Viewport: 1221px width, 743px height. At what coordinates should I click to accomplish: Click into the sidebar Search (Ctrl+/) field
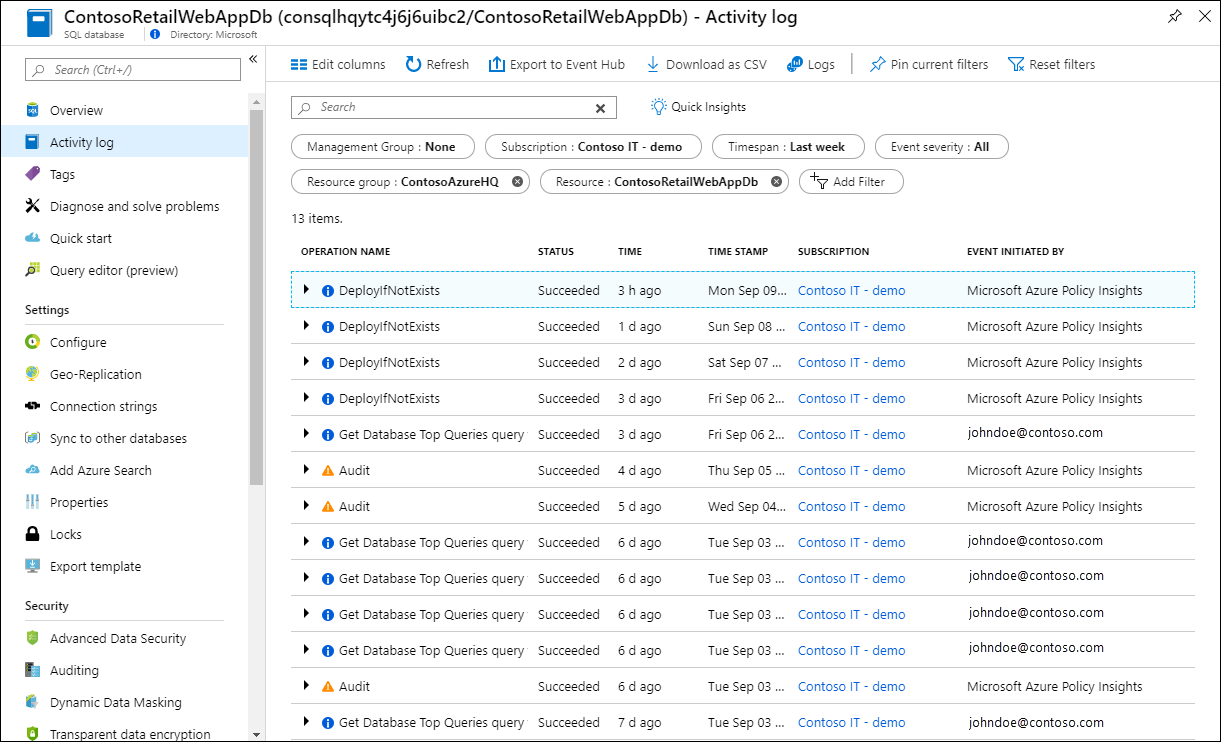pos(134,70)
